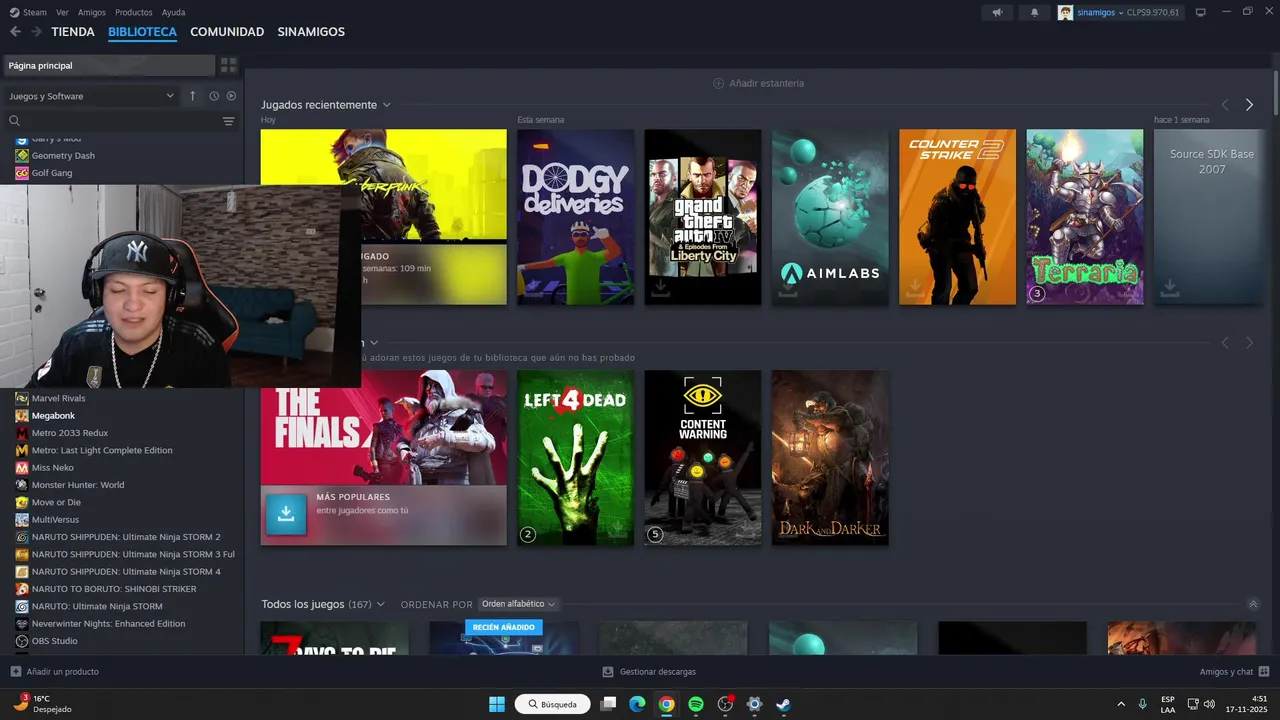Viewport: 1280px width, 720px height.
Task: Select OBS Studio in the sidebar
Action: (54, 641)
